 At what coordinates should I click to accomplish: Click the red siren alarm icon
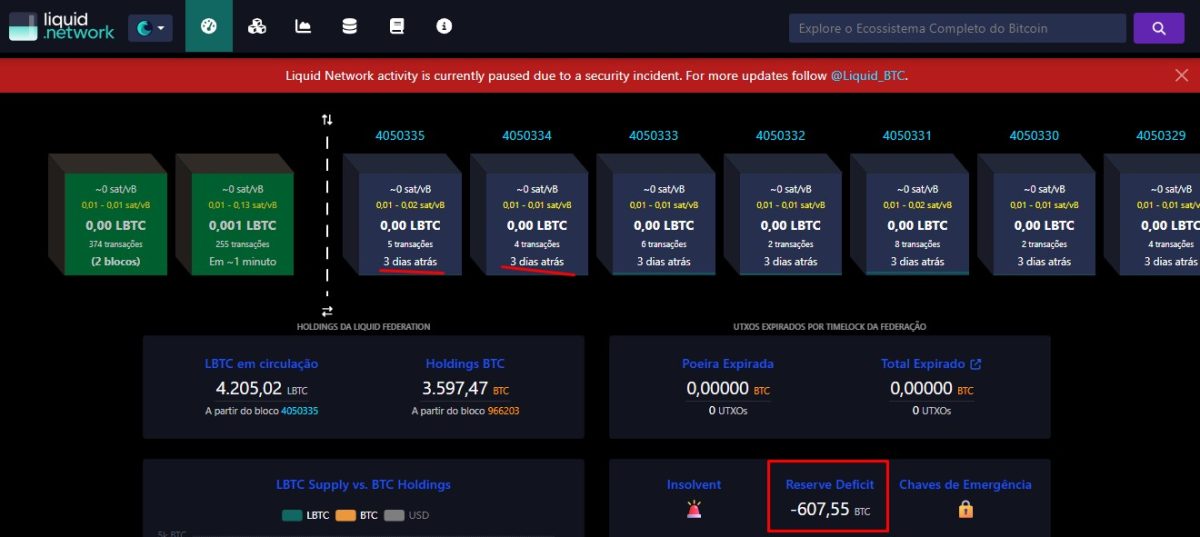tap(694, 509)
